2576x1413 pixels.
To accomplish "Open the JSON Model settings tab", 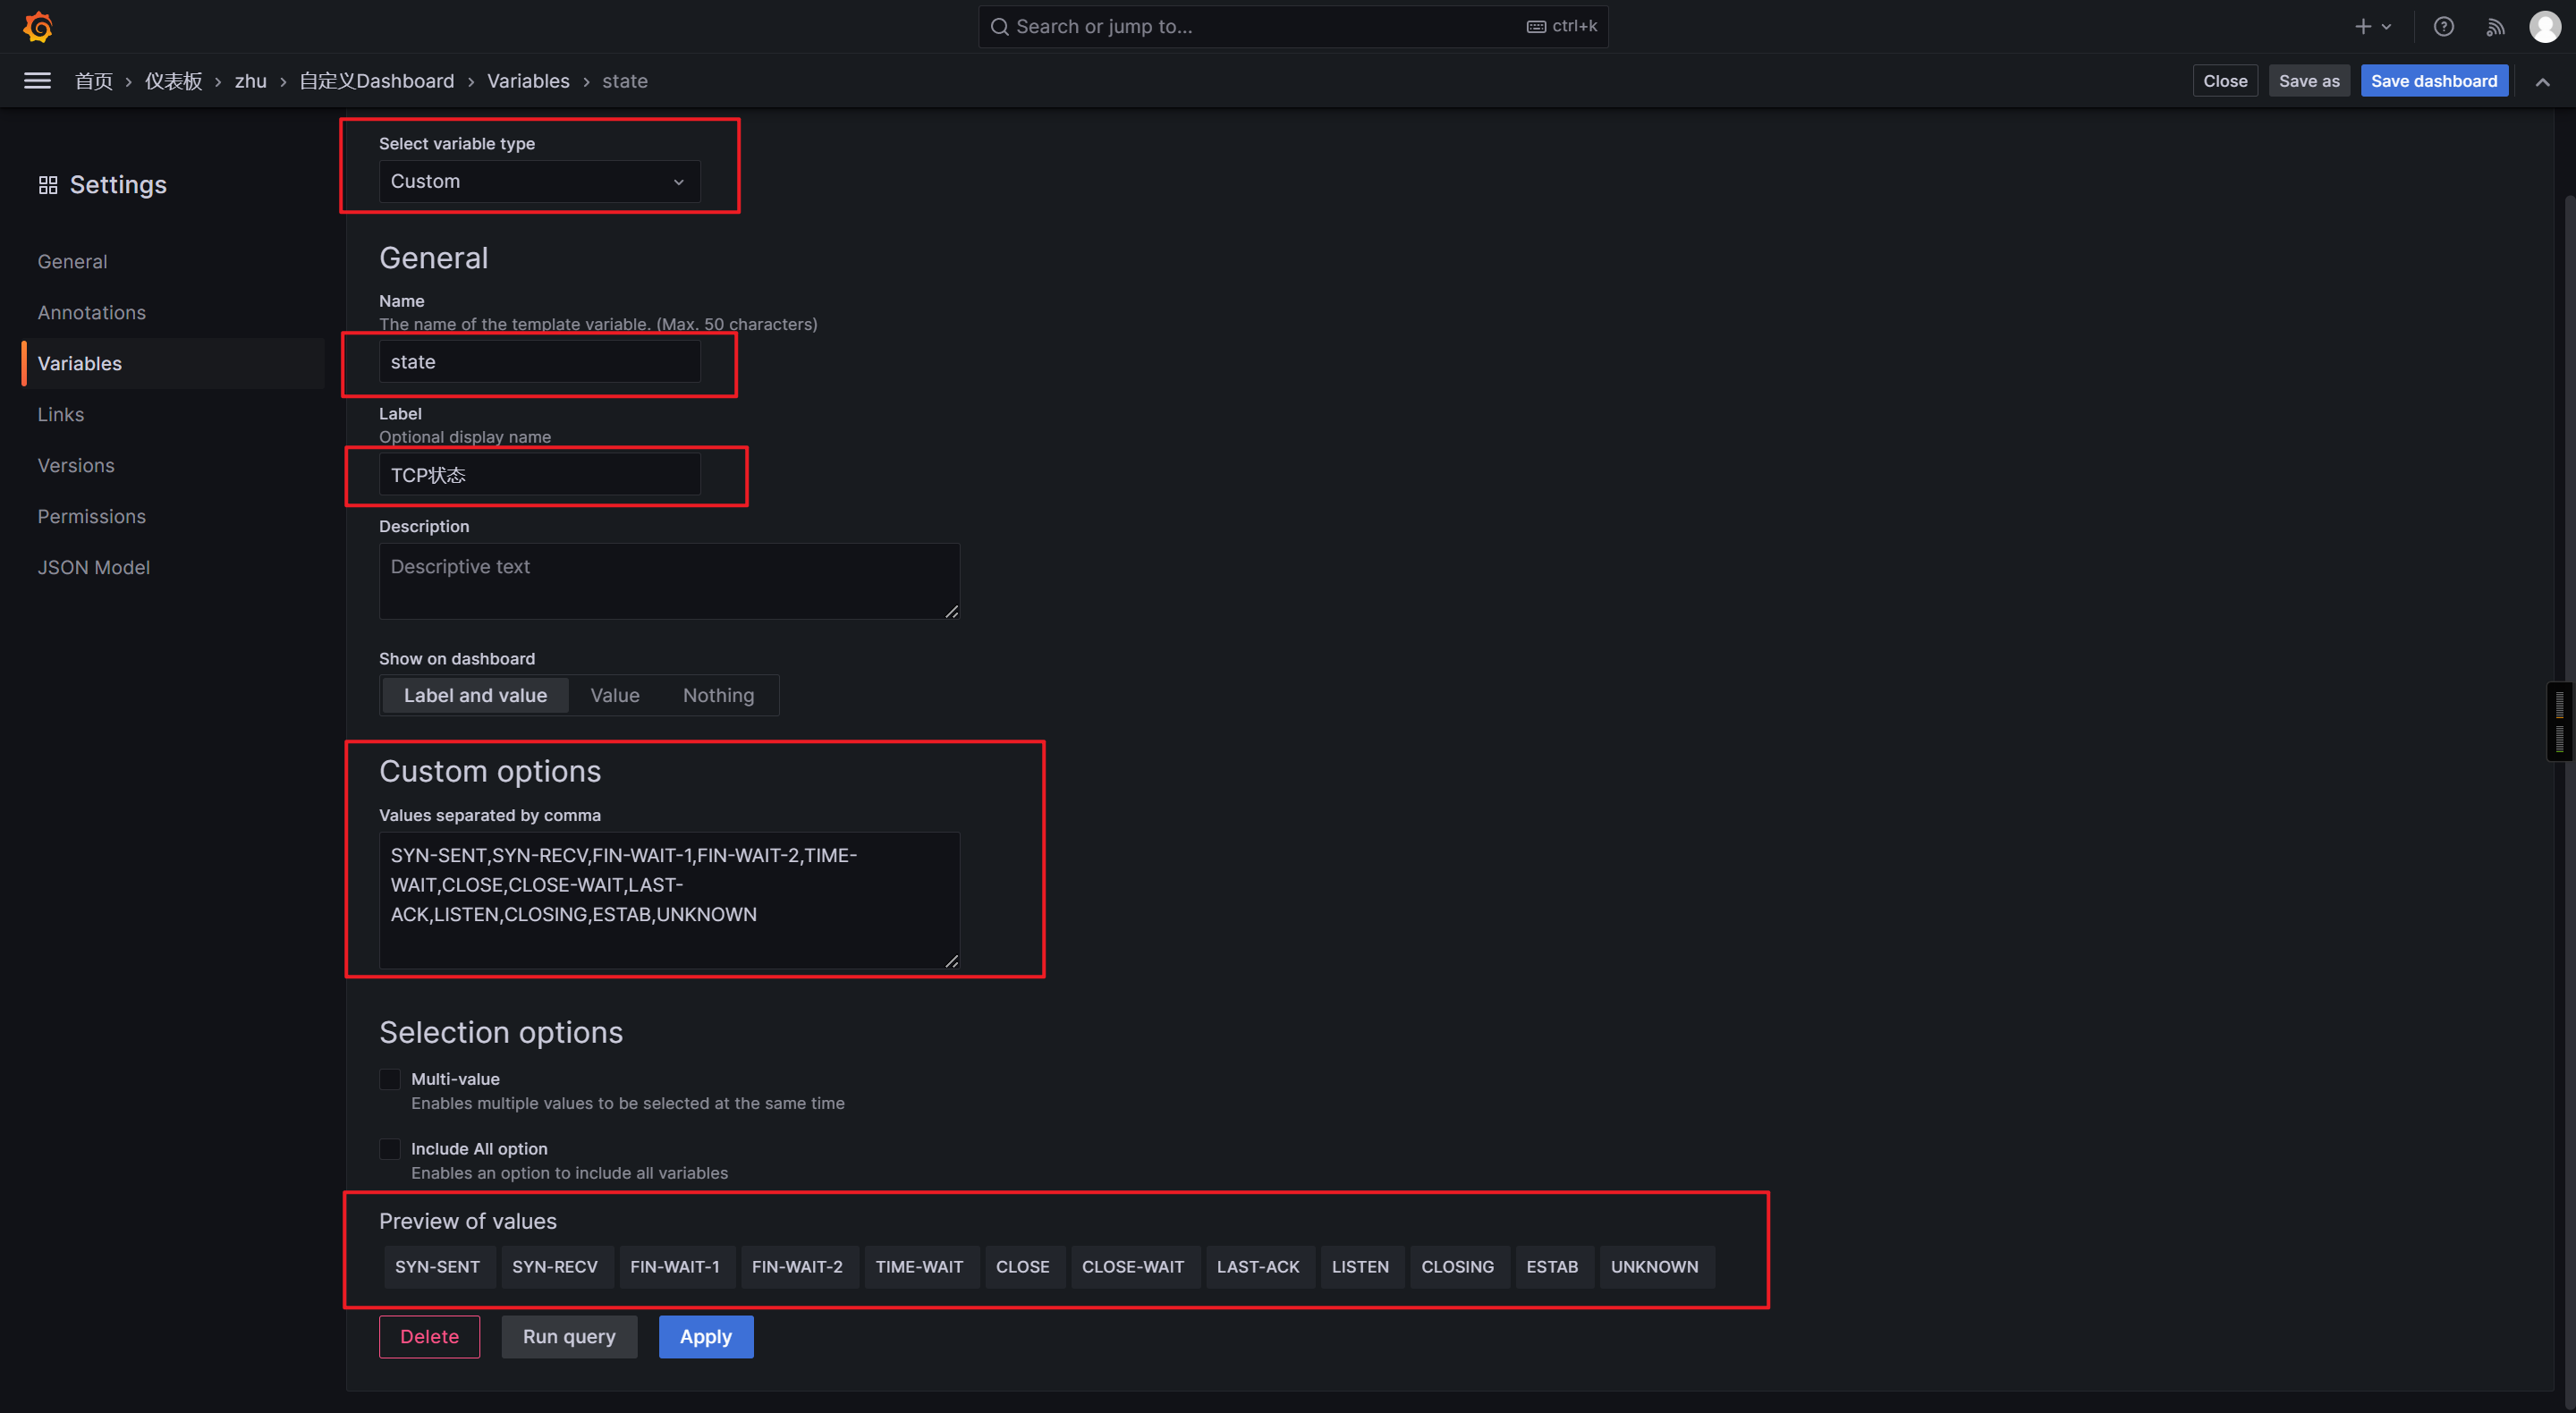I will tap(93, 567).
